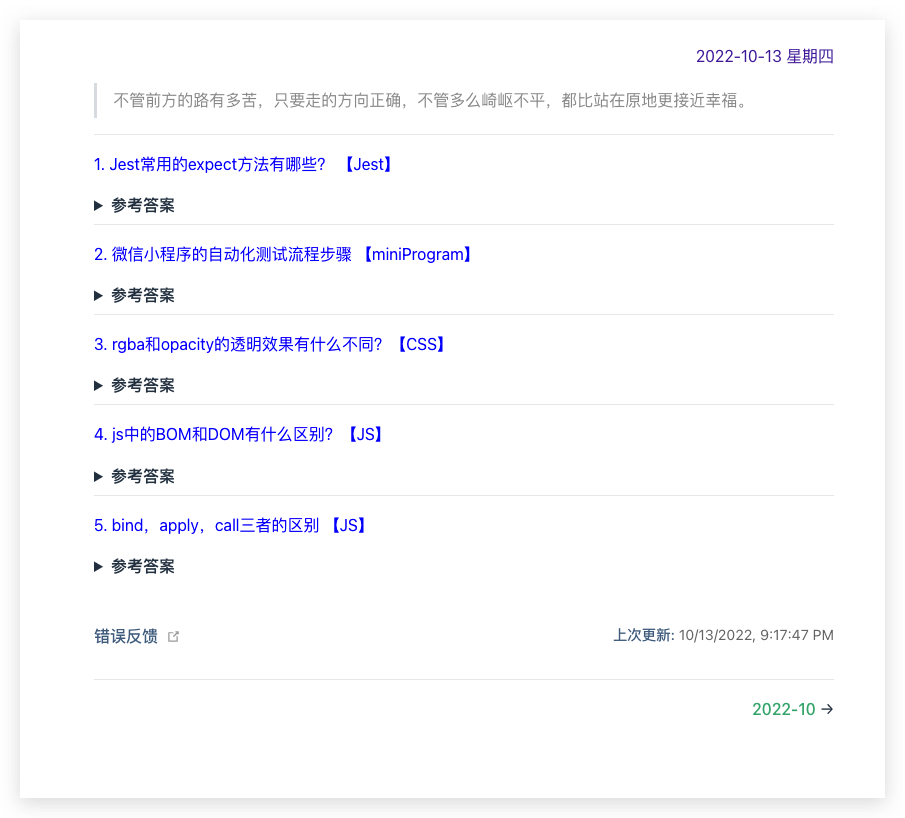The width and height of the screenshot is (905, 818).
Task: Open question 2 on 微信小程序 automated testing
Action: tap(223, 255)
